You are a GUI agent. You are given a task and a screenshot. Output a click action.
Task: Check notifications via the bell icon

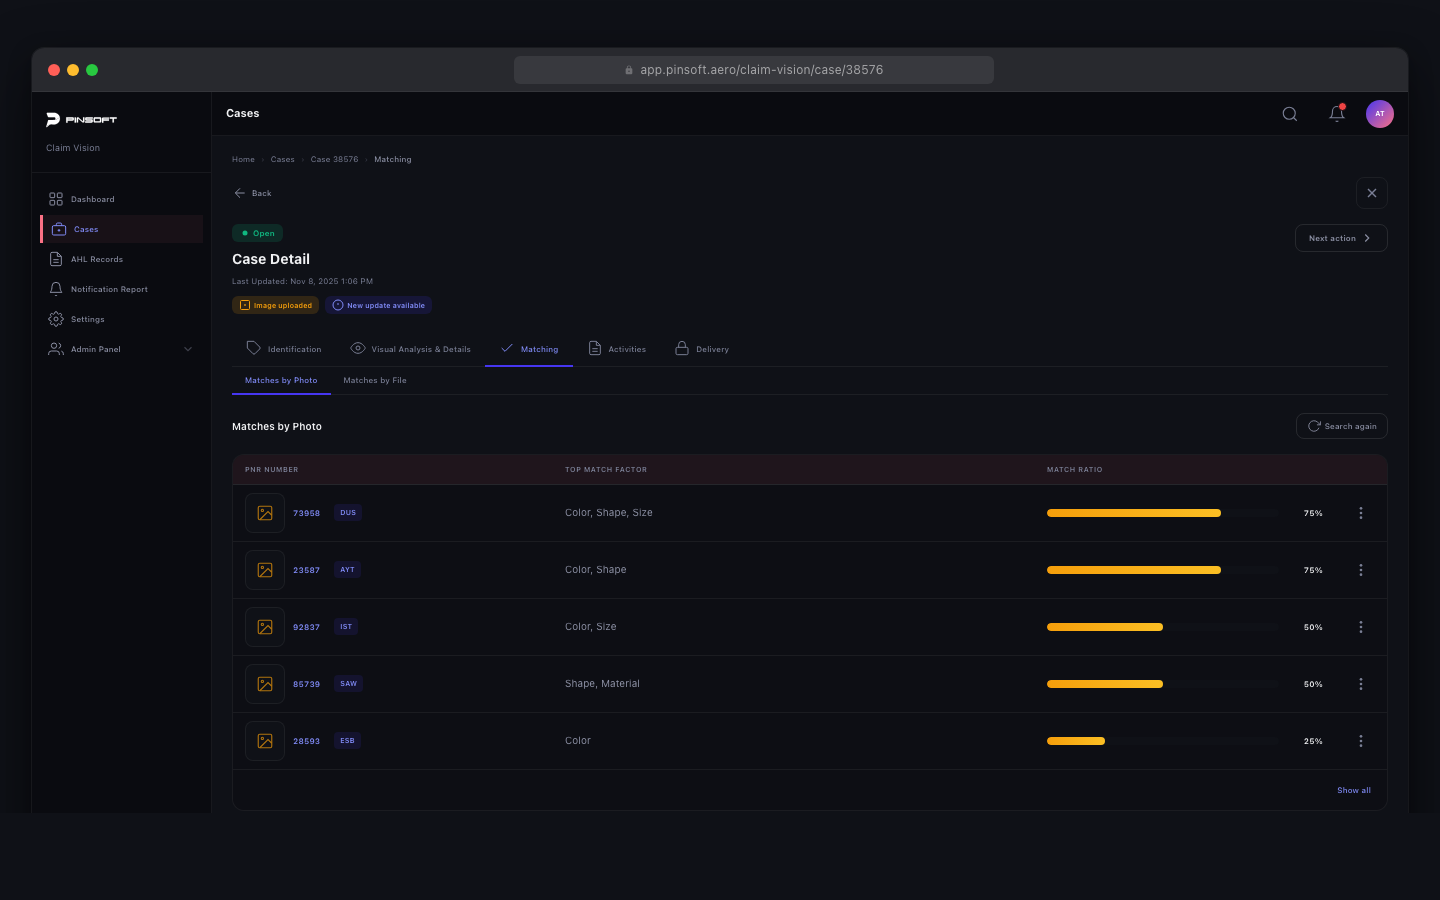pyautogui.click(x=1337, y=113)
